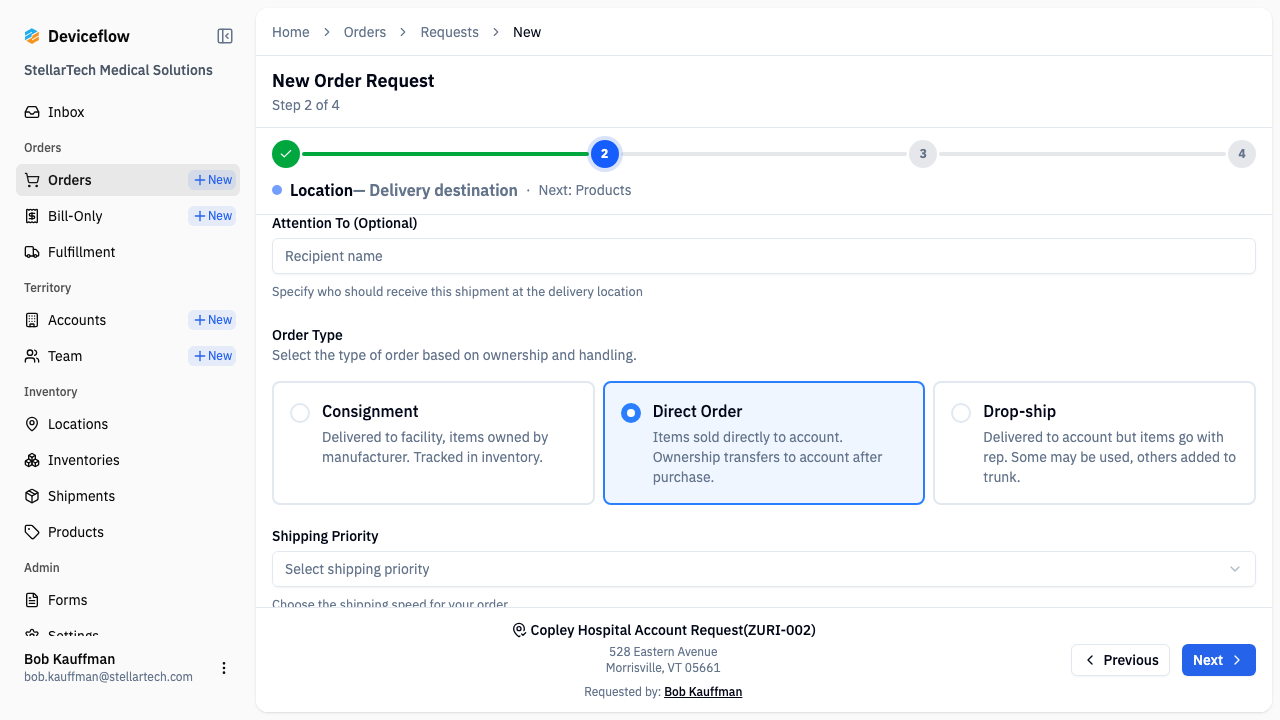Navigate to Accounts in sidebar
This screenshot has height=720, width=1280.
point(128,320)
